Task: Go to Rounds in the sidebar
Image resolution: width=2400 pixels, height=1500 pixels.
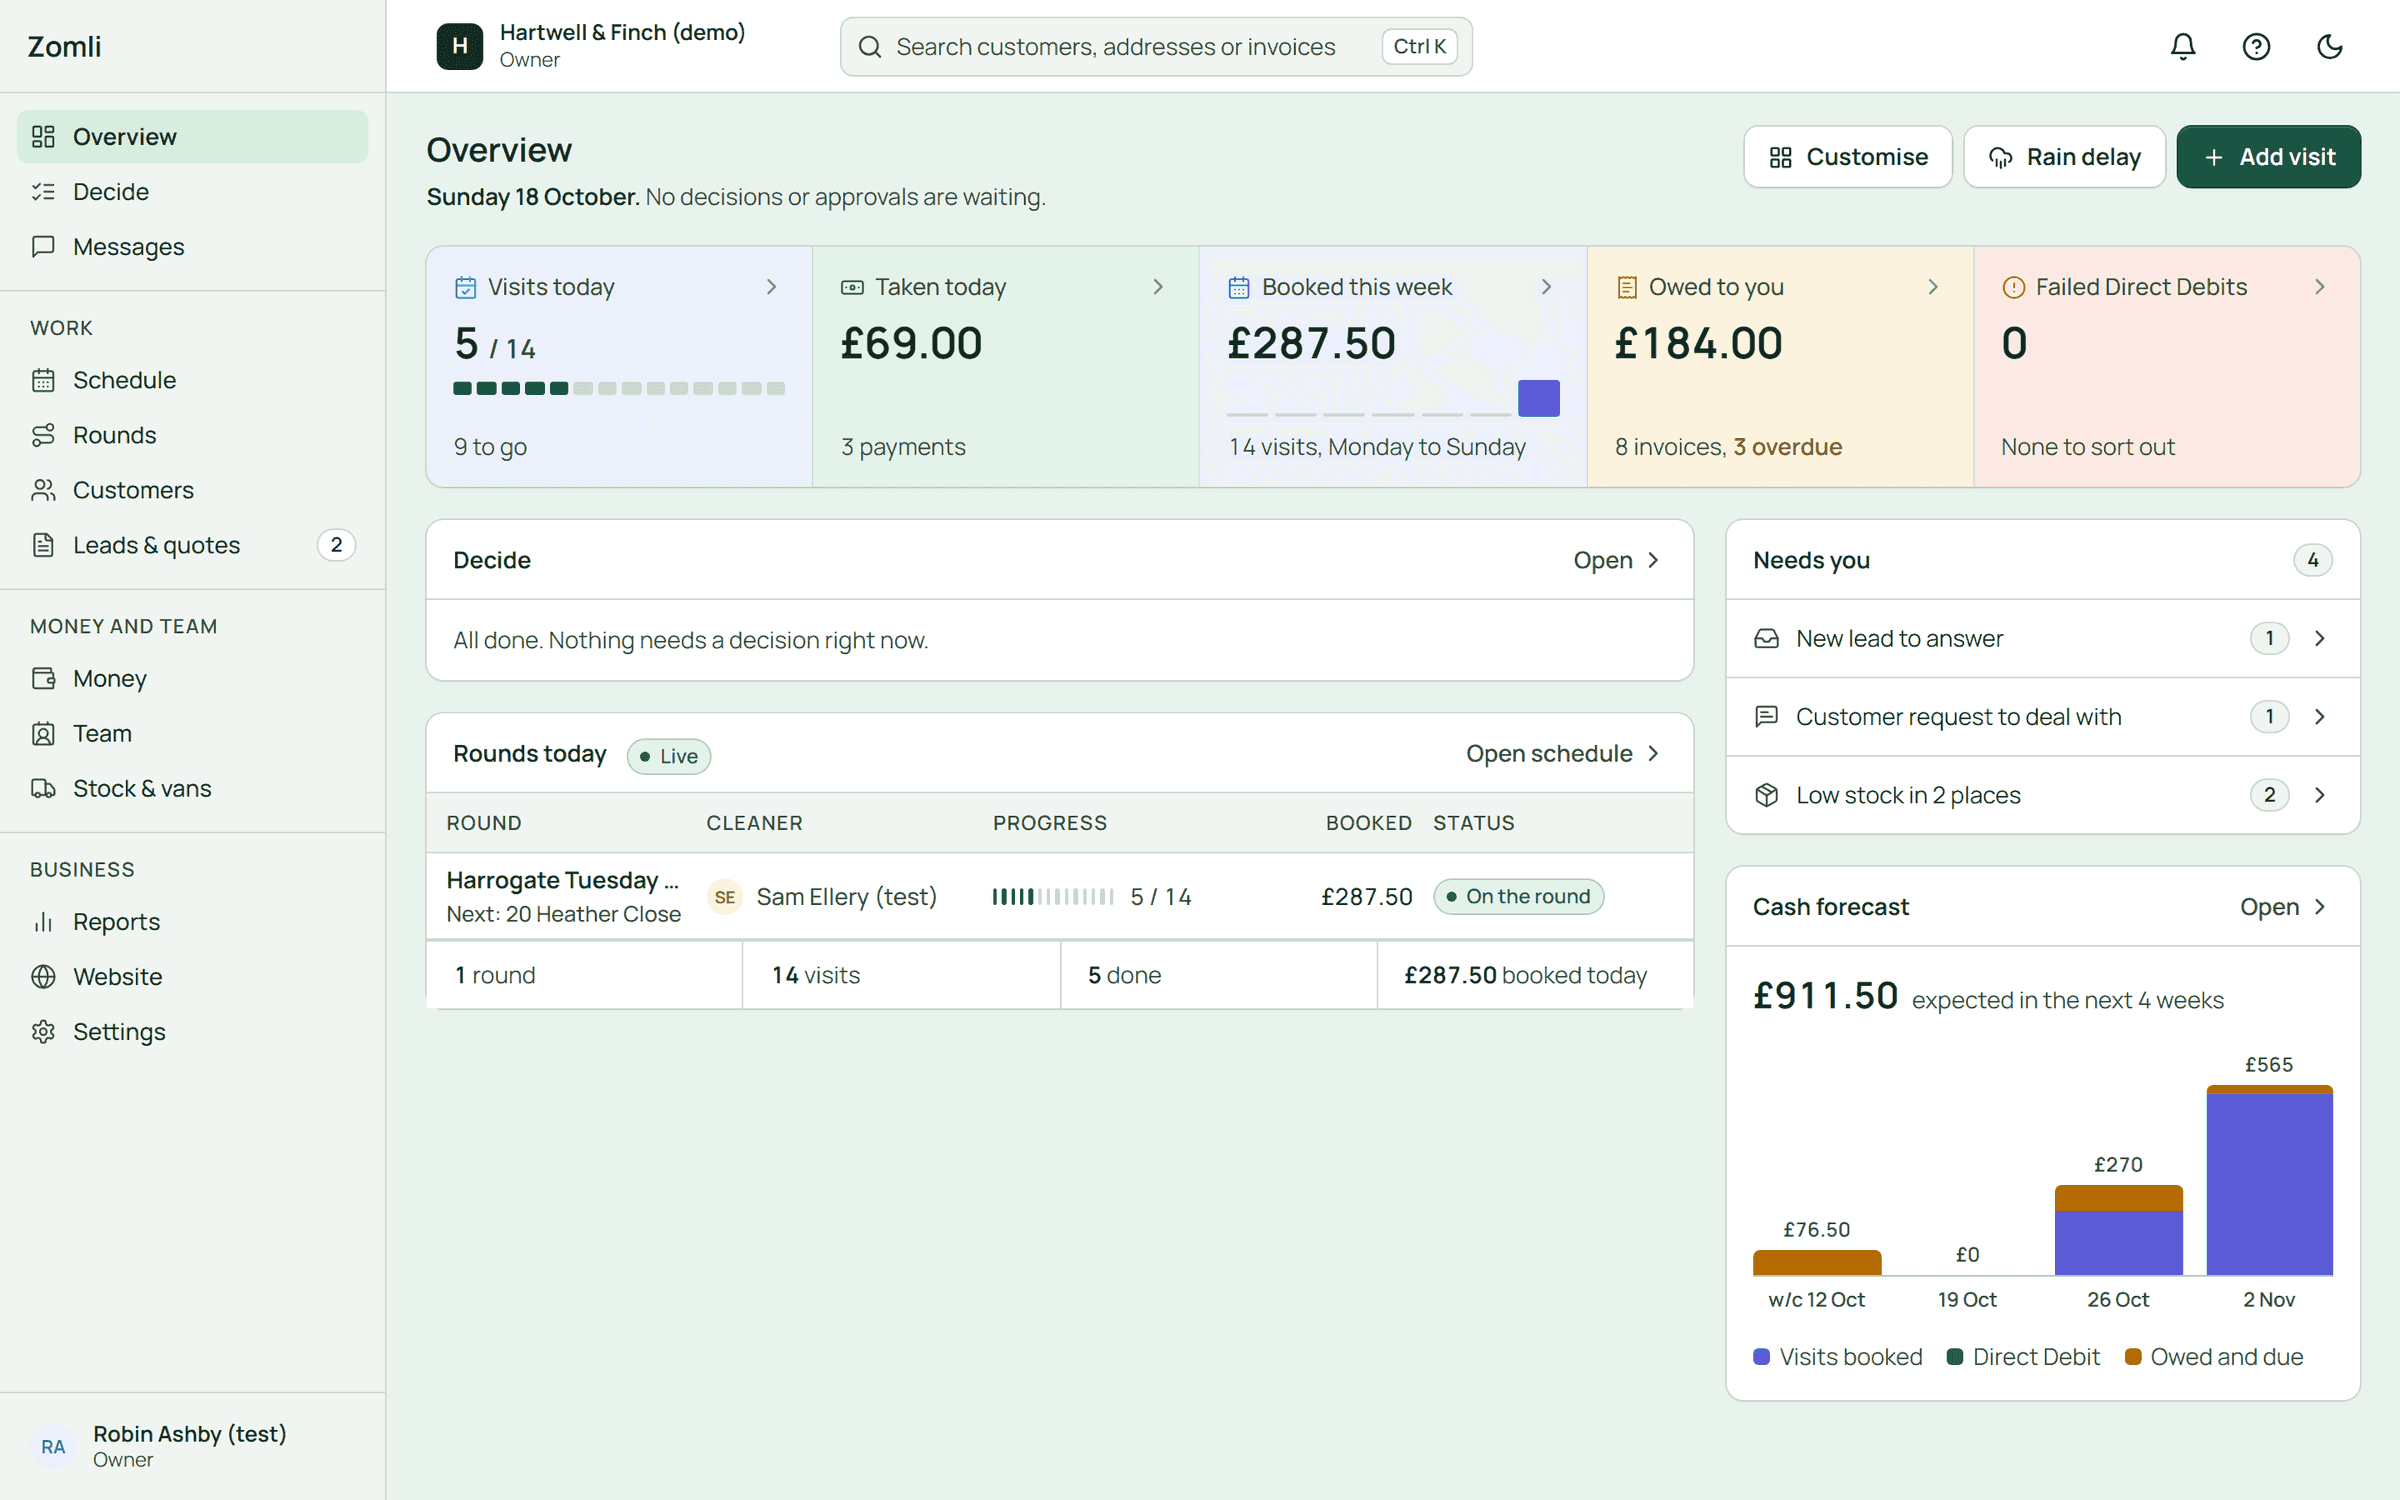Action: point(192,435)
